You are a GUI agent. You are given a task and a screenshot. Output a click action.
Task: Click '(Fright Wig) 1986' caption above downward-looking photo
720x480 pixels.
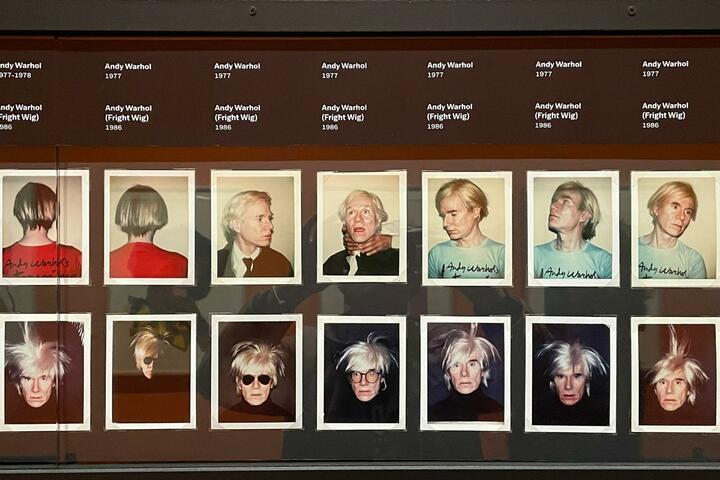tap(448, 121)
